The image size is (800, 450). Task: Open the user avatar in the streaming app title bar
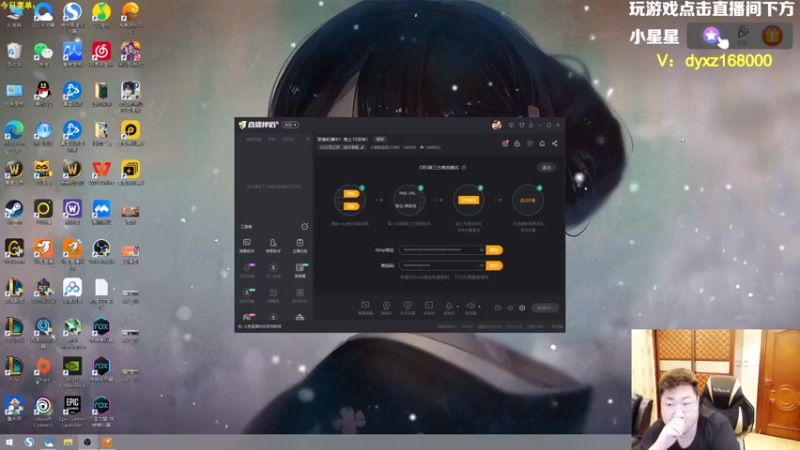(496, 125)
